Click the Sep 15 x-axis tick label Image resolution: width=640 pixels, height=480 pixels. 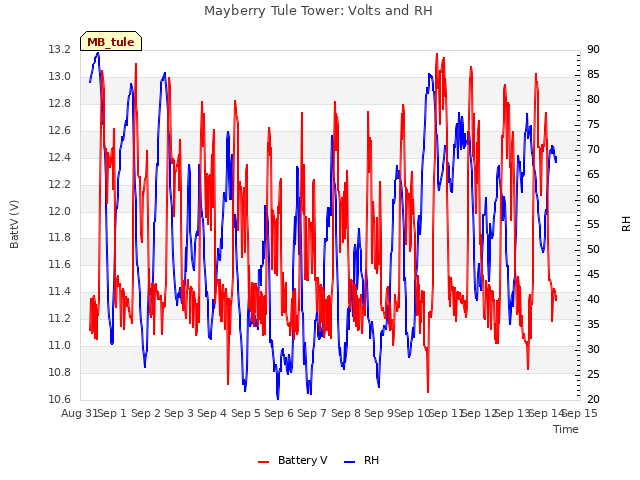pos(580,413)
